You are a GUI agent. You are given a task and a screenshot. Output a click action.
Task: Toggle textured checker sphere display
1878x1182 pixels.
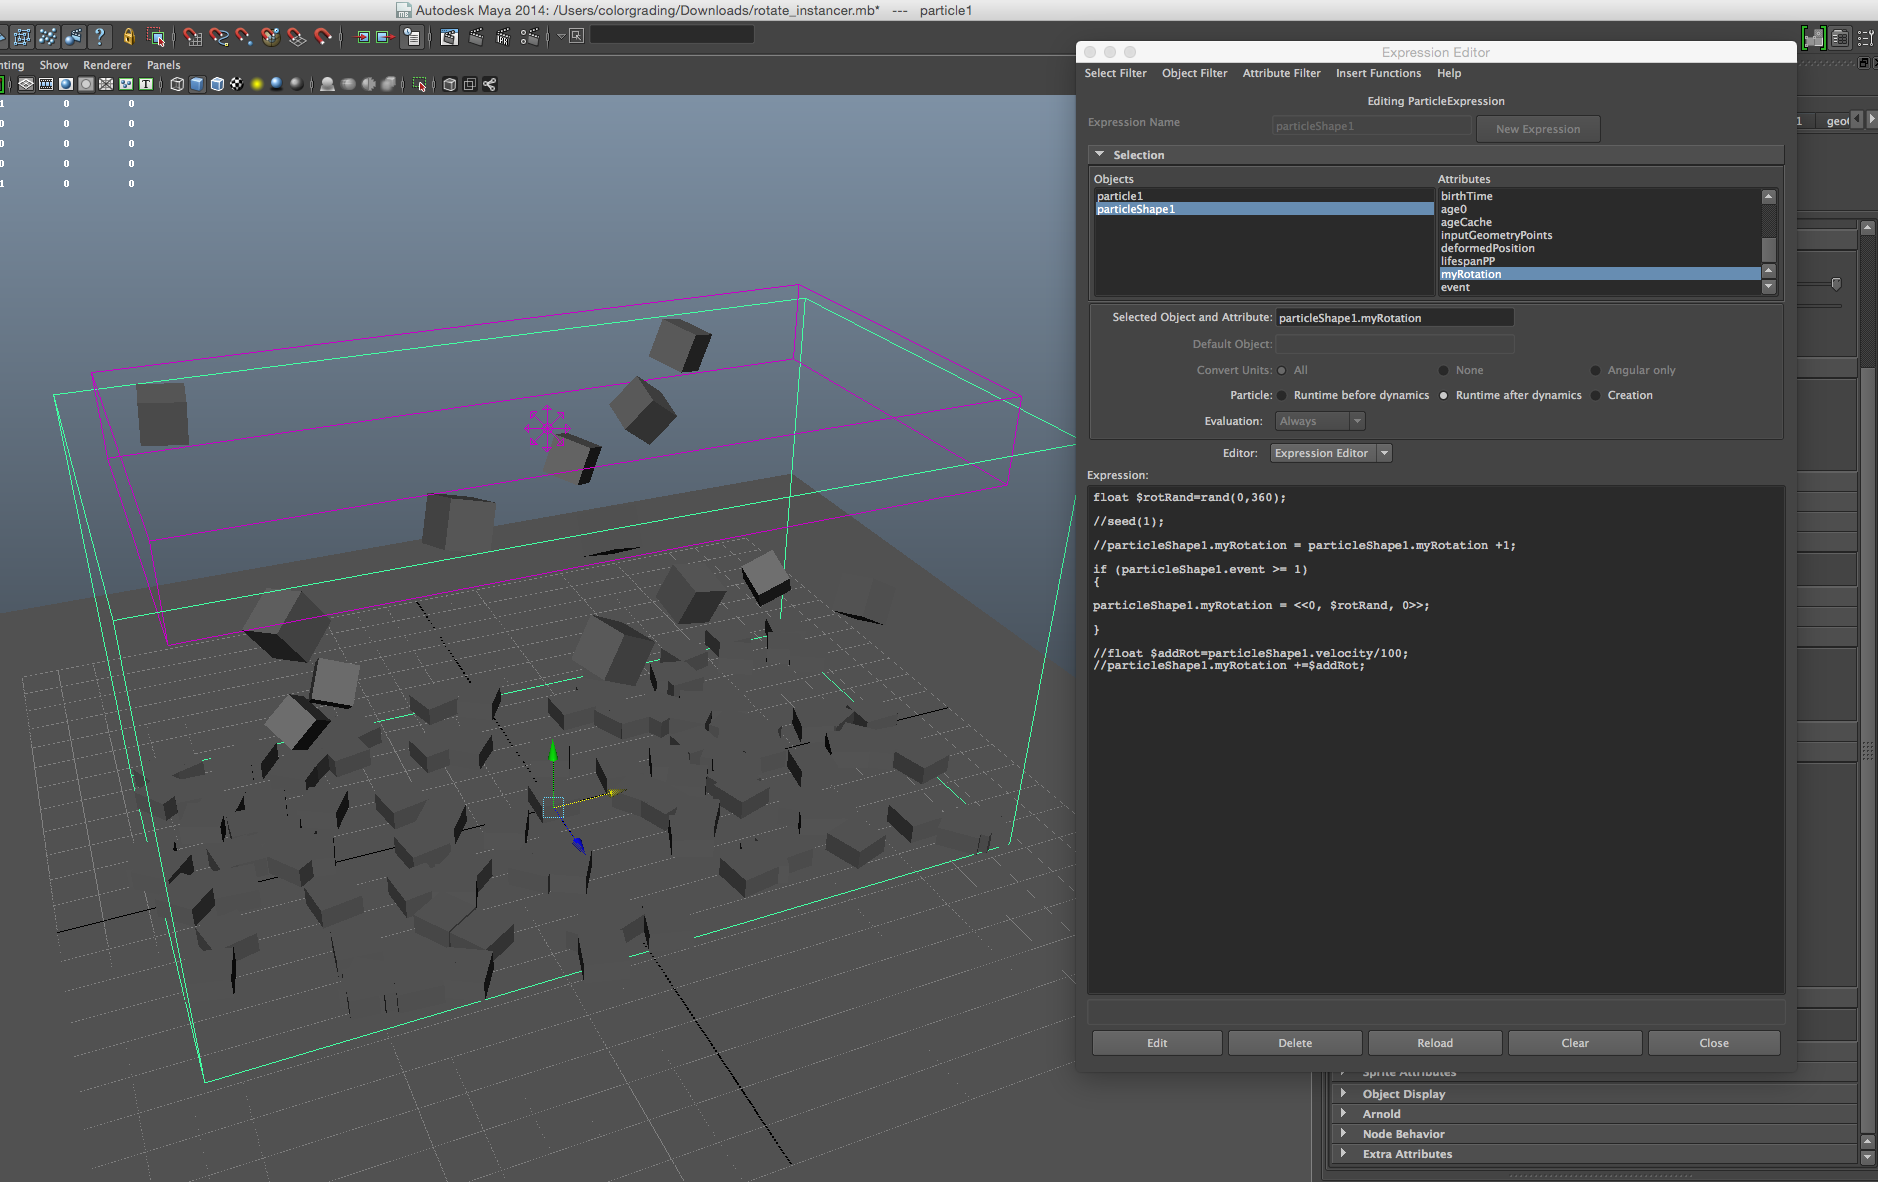click(237, 84)
